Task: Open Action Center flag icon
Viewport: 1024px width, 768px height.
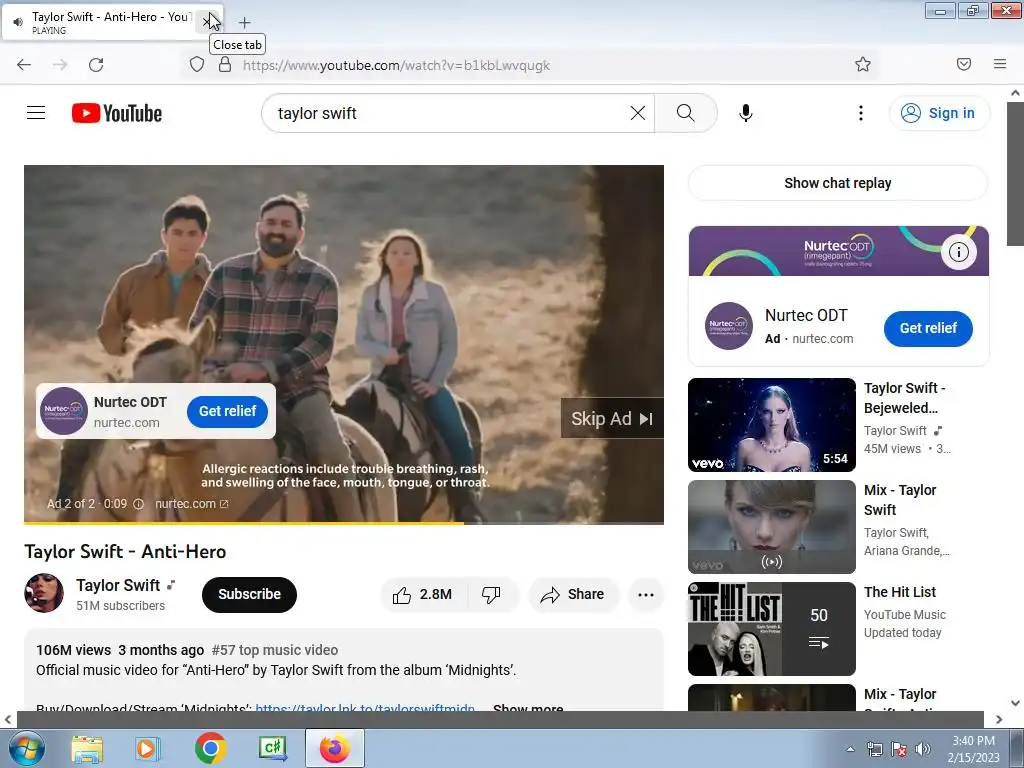Action: click(x=899, y=749)
